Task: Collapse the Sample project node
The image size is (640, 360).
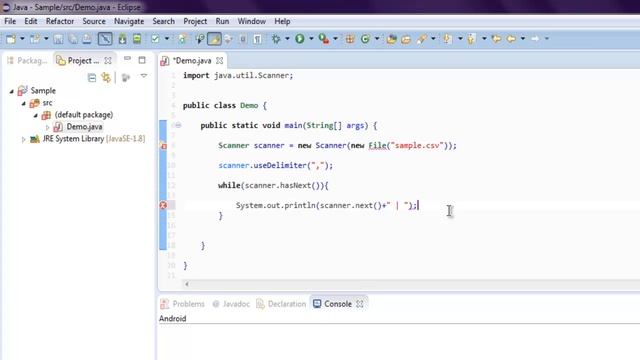Action: tap(11, 91)
